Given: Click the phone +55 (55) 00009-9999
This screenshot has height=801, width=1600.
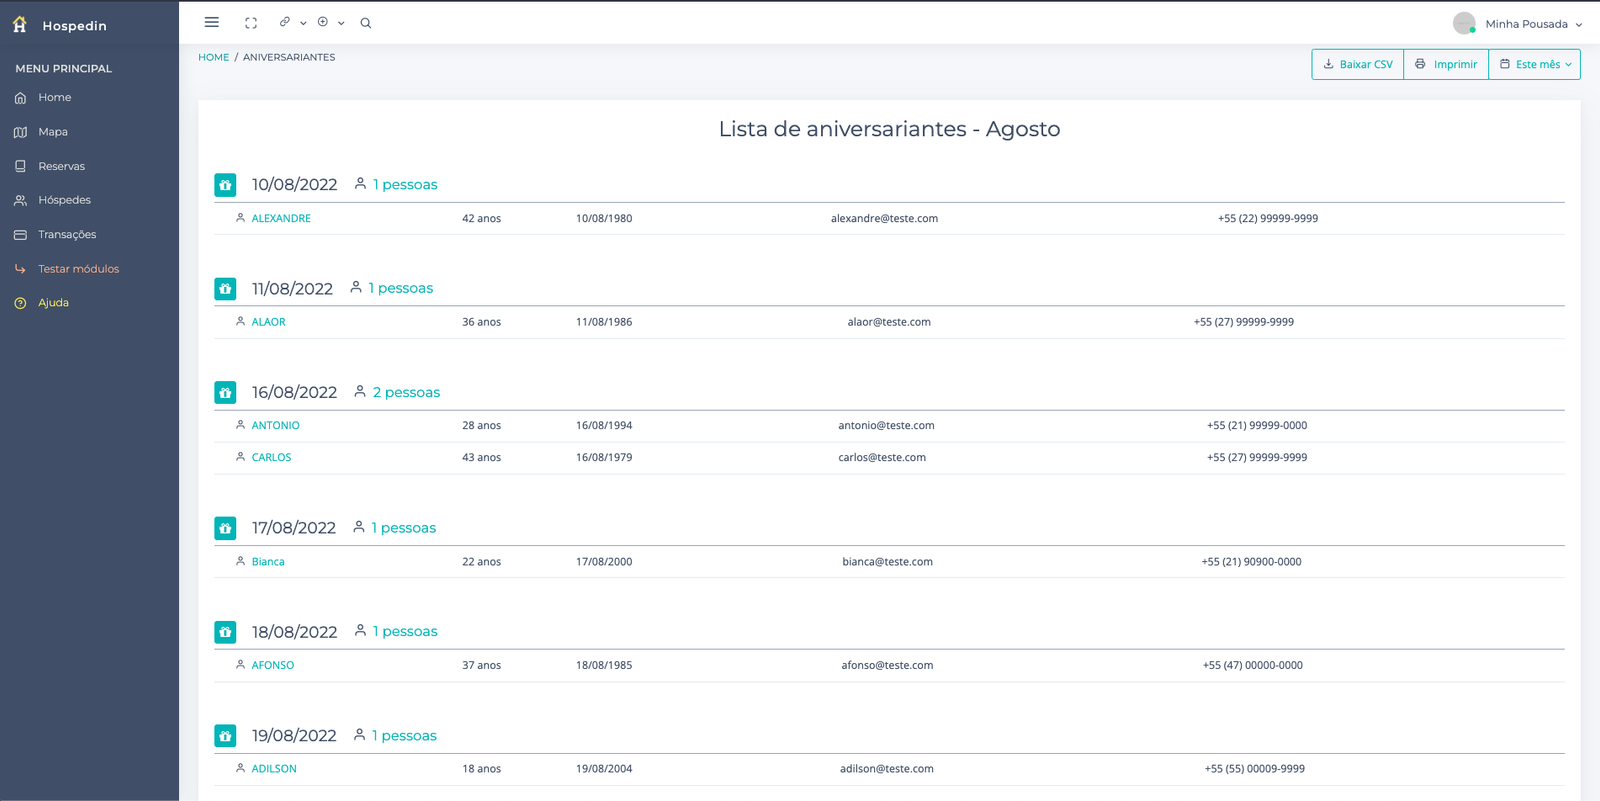Looking at the screenshot, I should click(x=1254, y=769).
